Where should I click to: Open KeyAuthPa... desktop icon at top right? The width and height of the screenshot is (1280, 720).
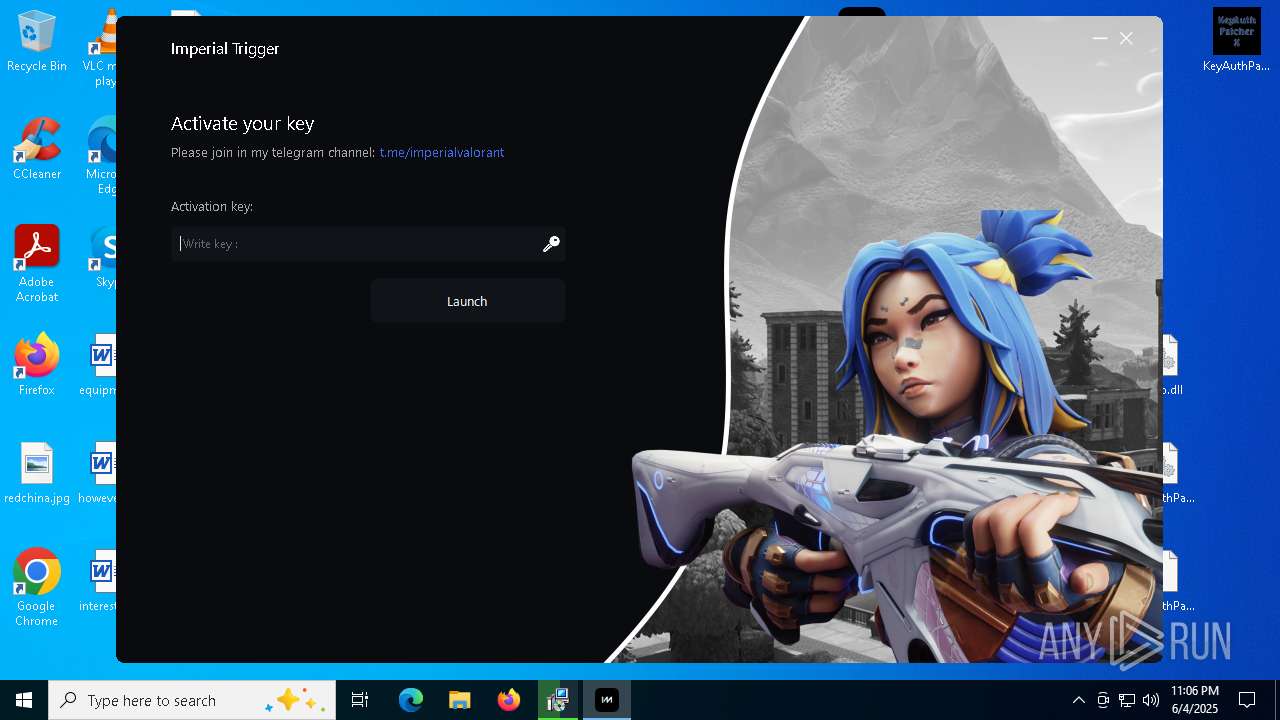pos(1236,41)
